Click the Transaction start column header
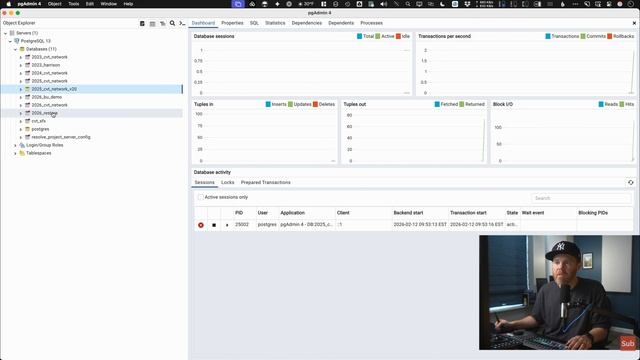Screen dimensions: 640x360 (468, 213)
